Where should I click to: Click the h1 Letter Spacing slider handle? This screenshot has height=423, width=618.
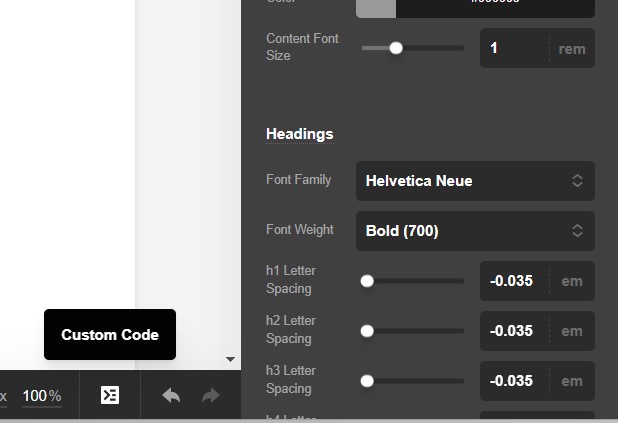tap(367, 281)
